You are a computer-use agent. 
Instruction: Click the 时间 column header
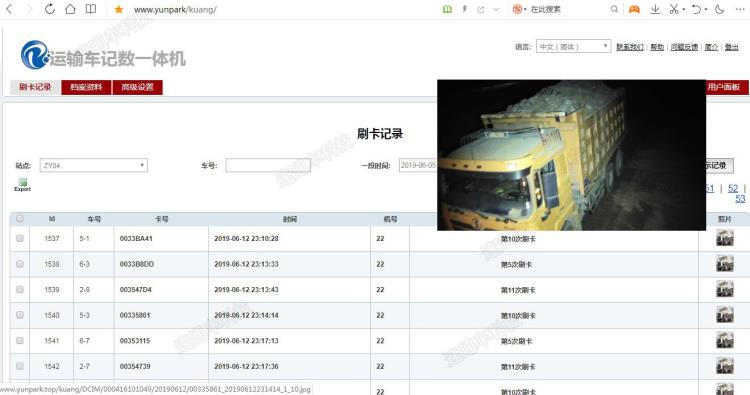pos(289,219)
